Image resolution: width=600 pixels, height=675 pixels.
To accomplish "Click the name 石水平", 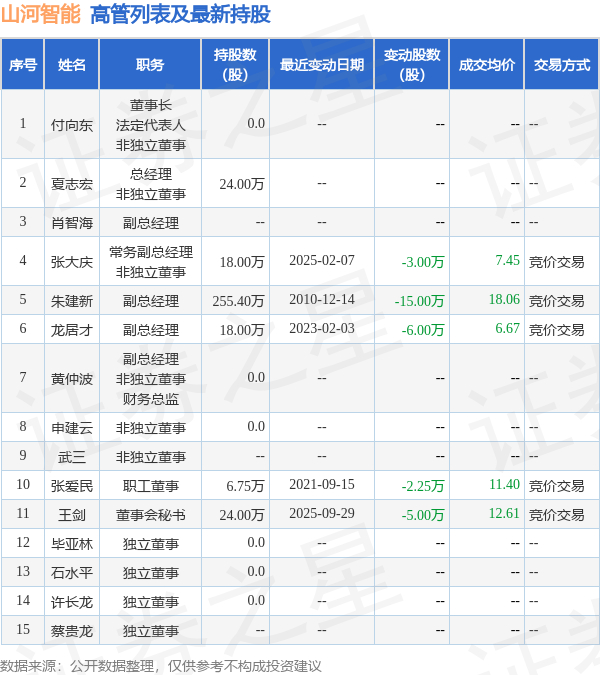I will click(x=72, y=573).
